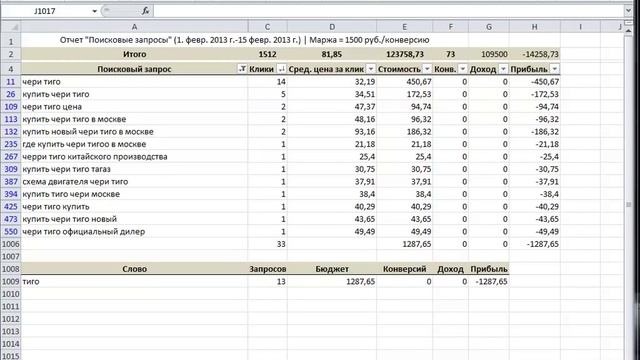Select column I header
Screen dimensions: 640x360
(x=580, y=27)
